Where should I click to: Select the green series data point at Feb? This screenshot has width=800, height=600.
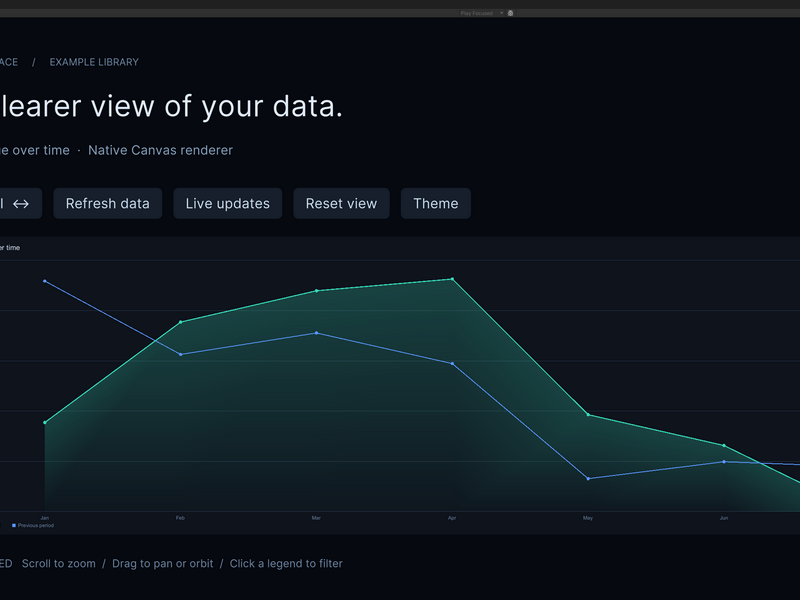click(181, 322)
